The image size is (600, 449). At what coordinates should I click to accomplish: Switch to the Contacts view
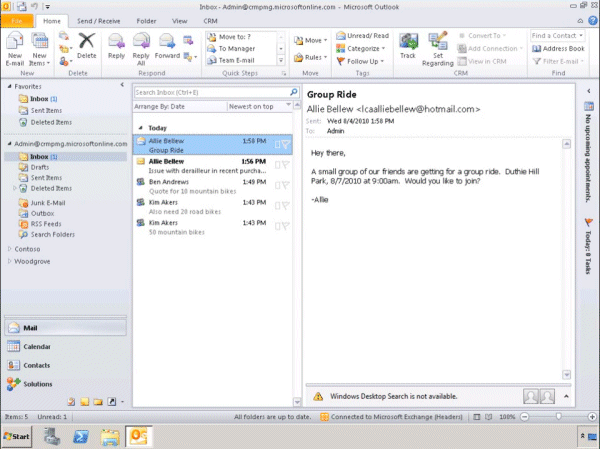pyautogui.click(x=66, y=365)
